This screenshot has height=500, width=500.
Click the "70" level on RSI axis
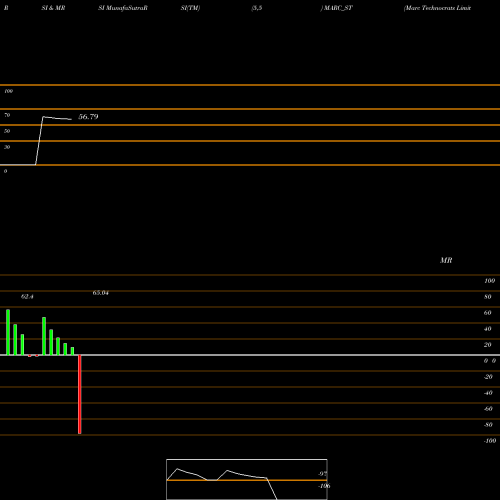(x=7, y=115)
